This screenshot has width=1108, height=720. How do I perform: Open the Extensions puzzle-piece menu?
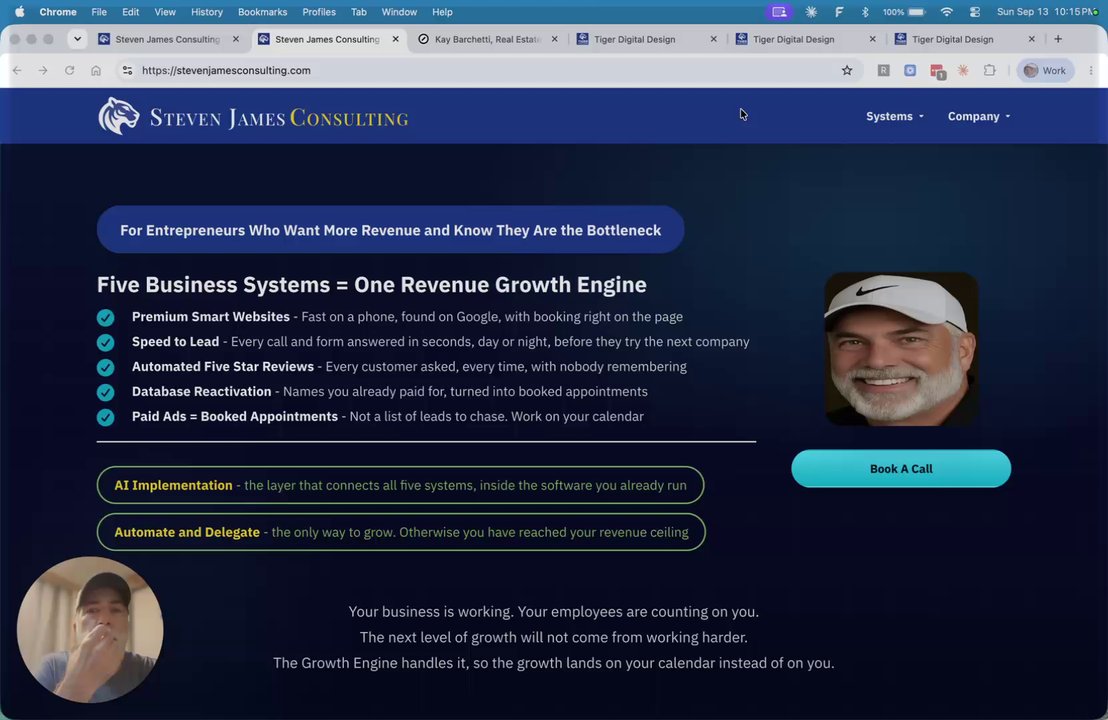pyautogui.click(x=989, y=71)
